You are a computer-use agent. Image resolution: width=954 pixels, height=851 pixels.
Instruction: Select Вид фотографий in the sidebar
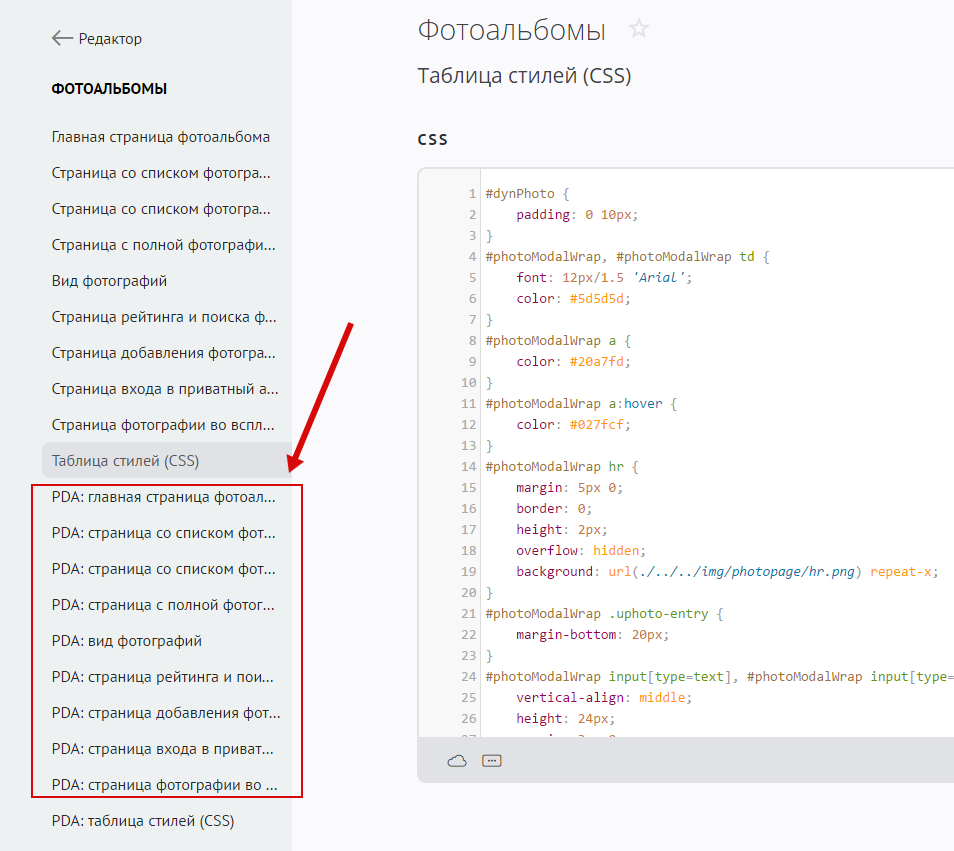coord(109,281)
